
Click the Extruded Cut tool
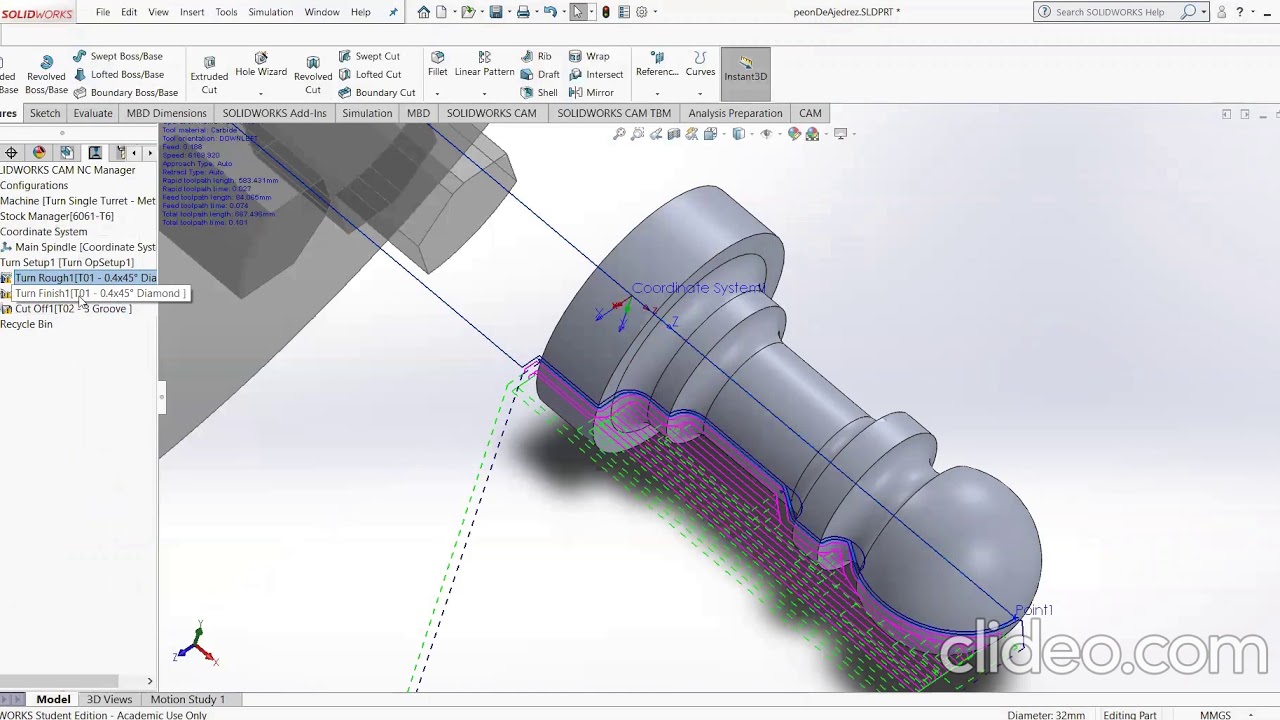click(209, 75)
